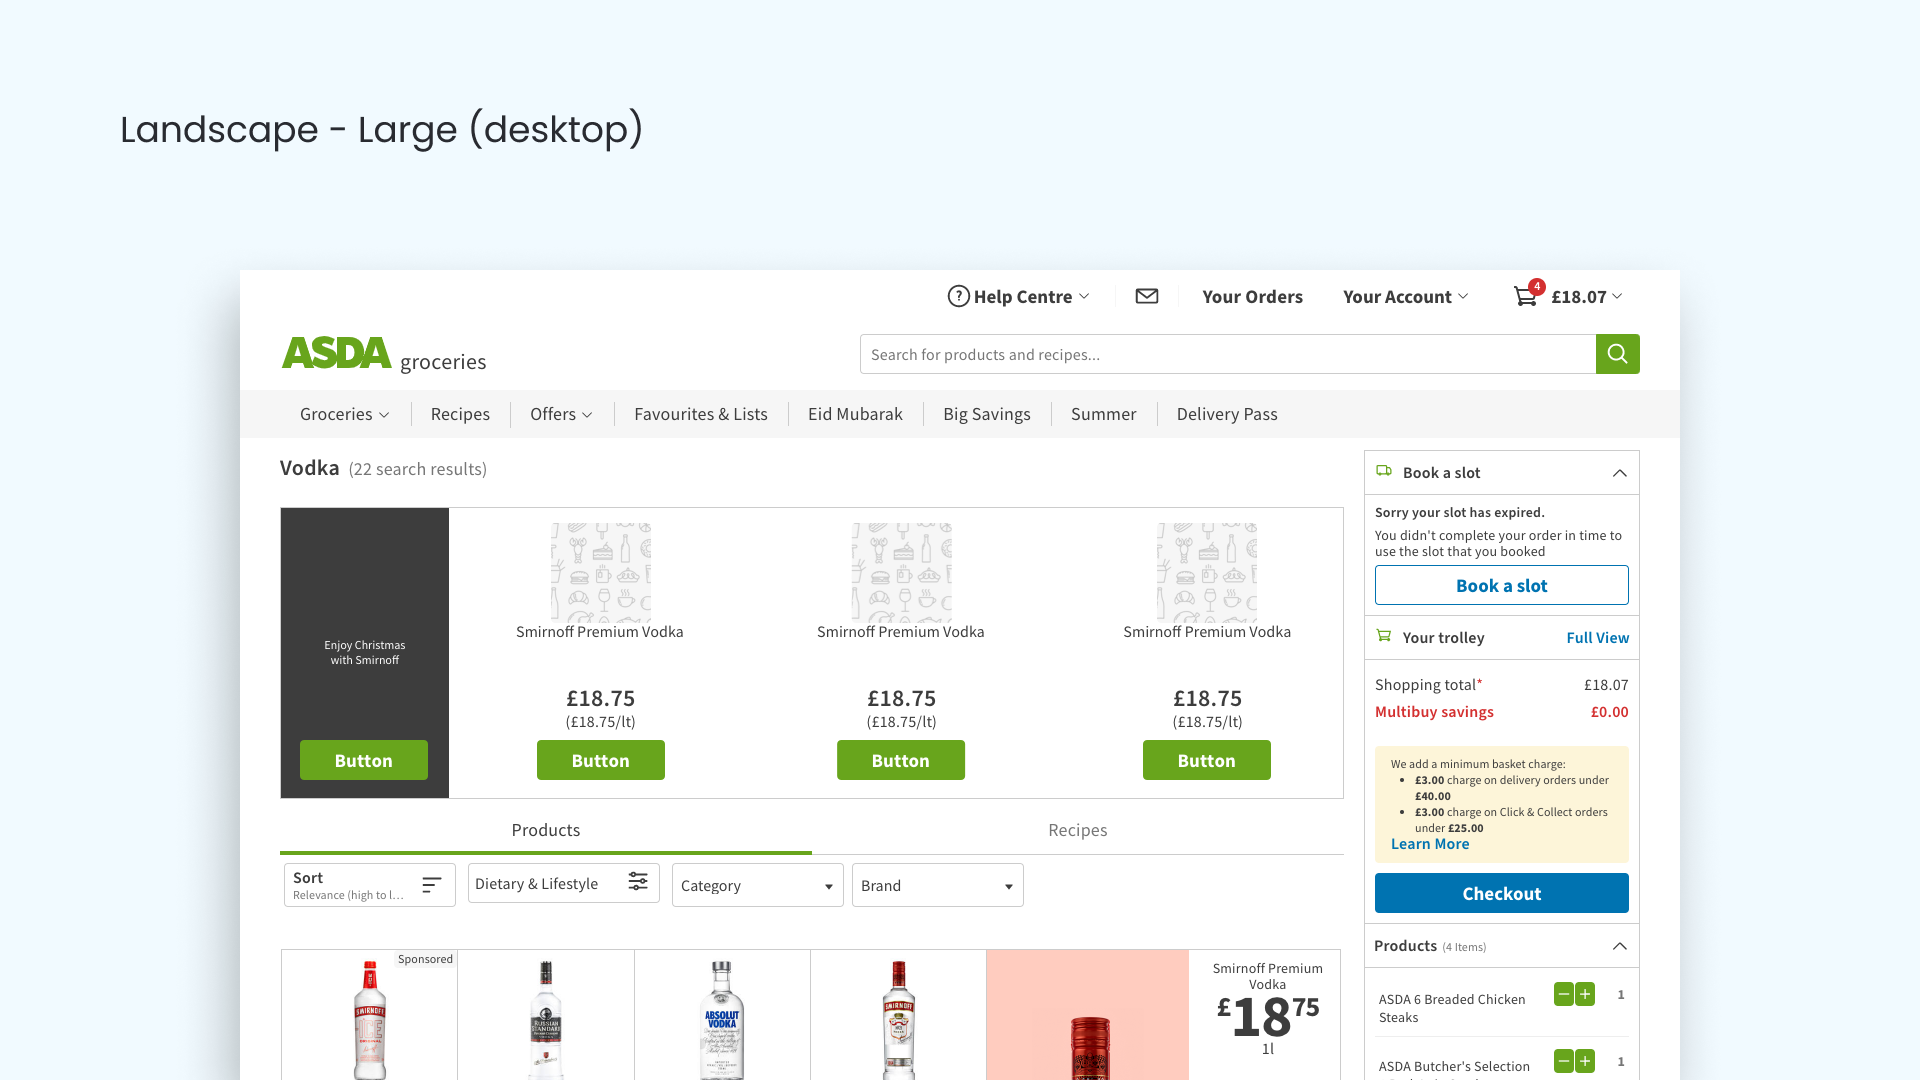Click the middle Smirnoff Premium Vodka Button

pyautogui.click(x=901, y=760)
